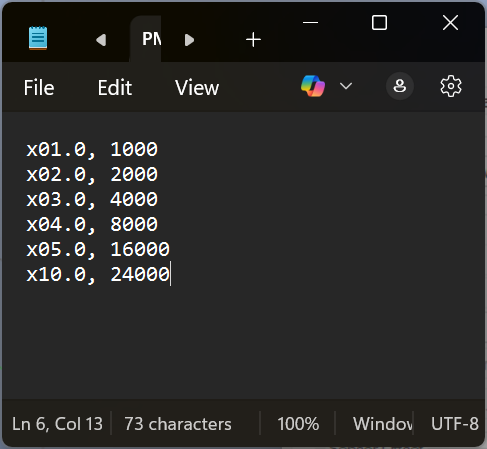Open the account profile icon
The height and width of the screenshot is (449, 487).
(400, 86)
